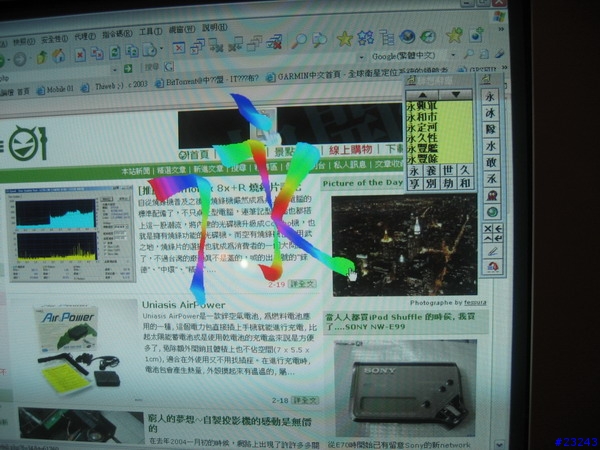The image size is (600, 450).
Task: Open the Mobile 01 bookmark
Action: click(x=55, y=90)
